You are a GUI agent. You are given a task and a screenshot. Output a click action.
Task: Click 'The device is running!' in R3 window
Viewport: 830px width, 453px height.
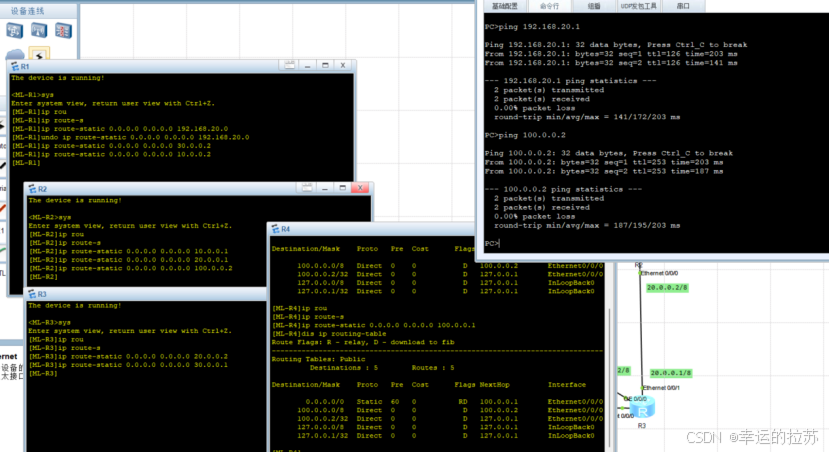75,306
